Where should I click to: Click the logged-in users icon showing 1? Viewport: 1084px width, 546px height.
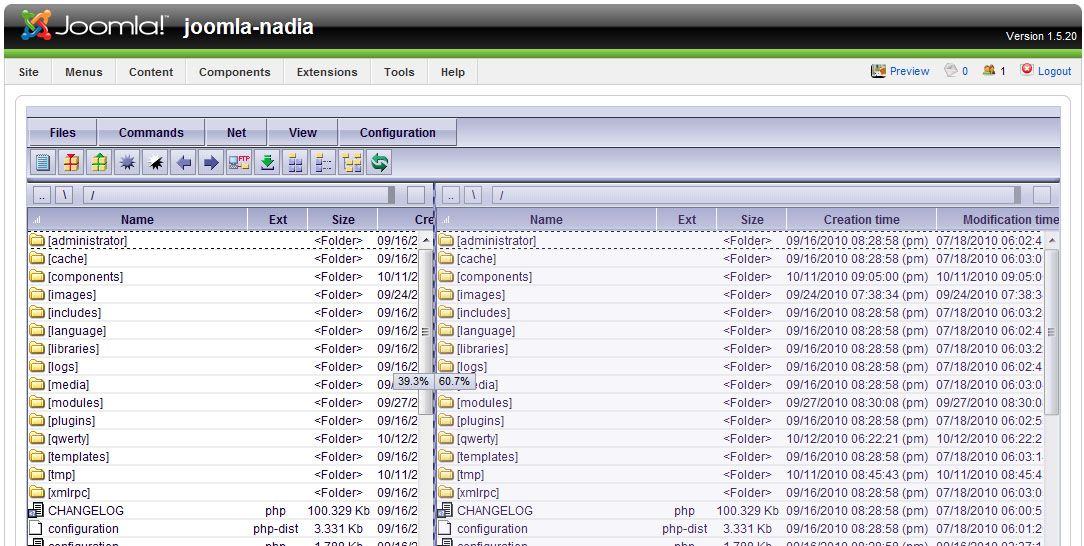point(989,70)
